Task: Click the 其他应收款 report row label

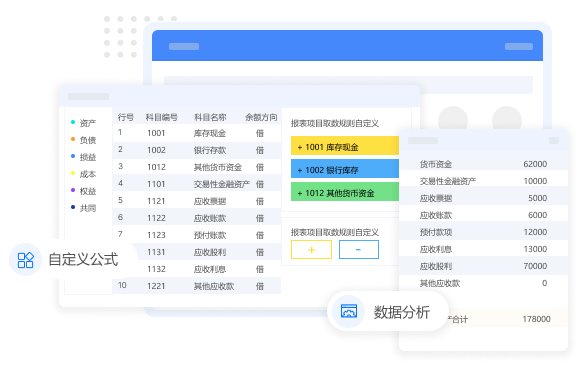Action: coord(440,283)
